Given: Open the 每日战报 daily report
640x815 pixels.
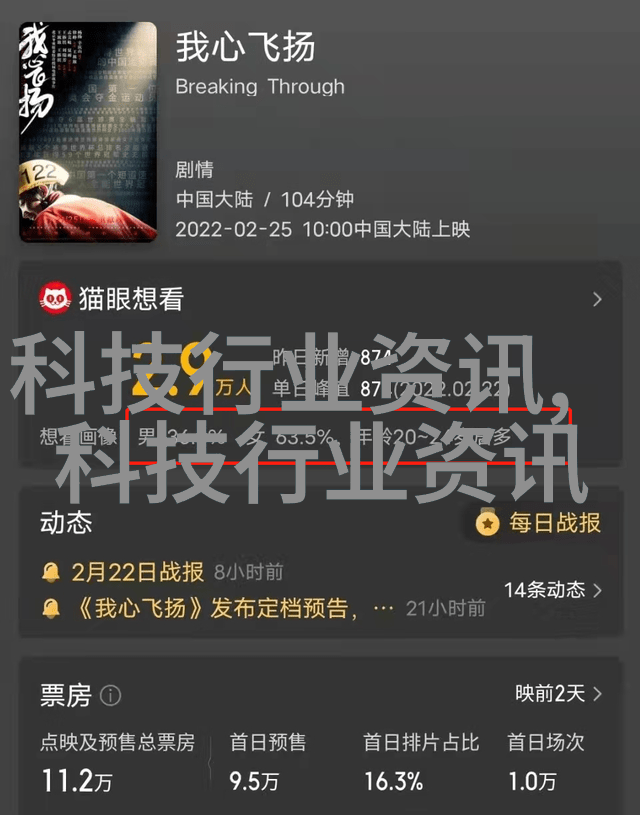Looking at the screenshot, I should (555, 523).
